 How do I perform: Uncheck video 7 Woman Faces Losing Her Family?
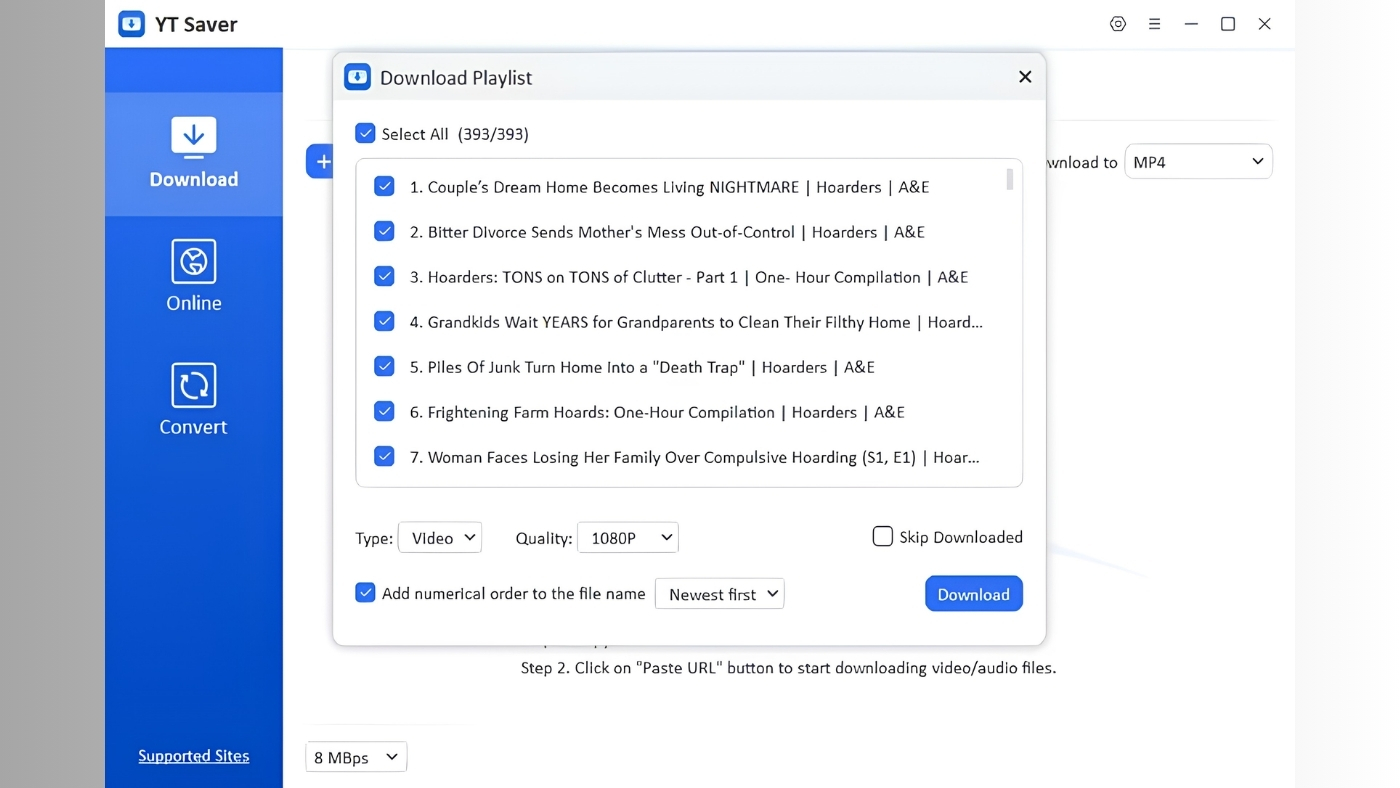click(384, 456)
